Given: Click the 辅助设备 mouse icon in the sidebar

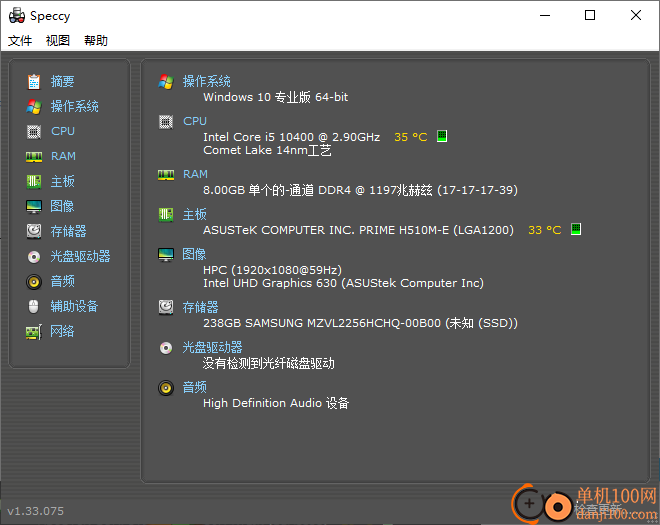Looking at the screenshot, I should (34, 306).
